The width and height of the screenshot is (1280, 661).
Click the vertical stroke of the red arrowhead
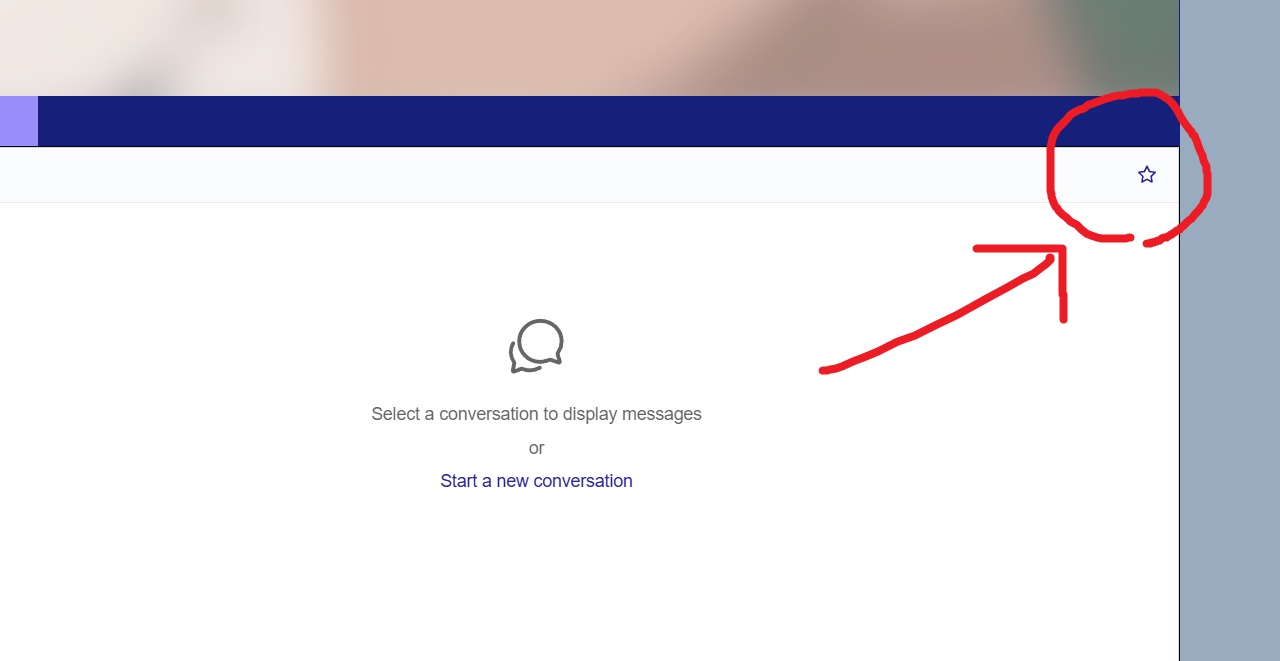(1063, 285)
